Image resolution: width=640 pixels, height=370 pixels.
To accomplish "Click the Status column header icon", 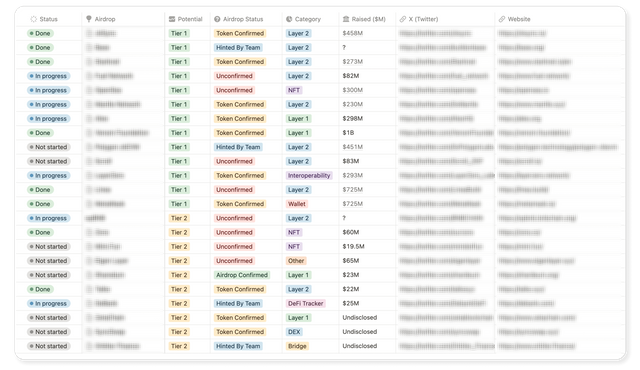I will pos(33,19).
